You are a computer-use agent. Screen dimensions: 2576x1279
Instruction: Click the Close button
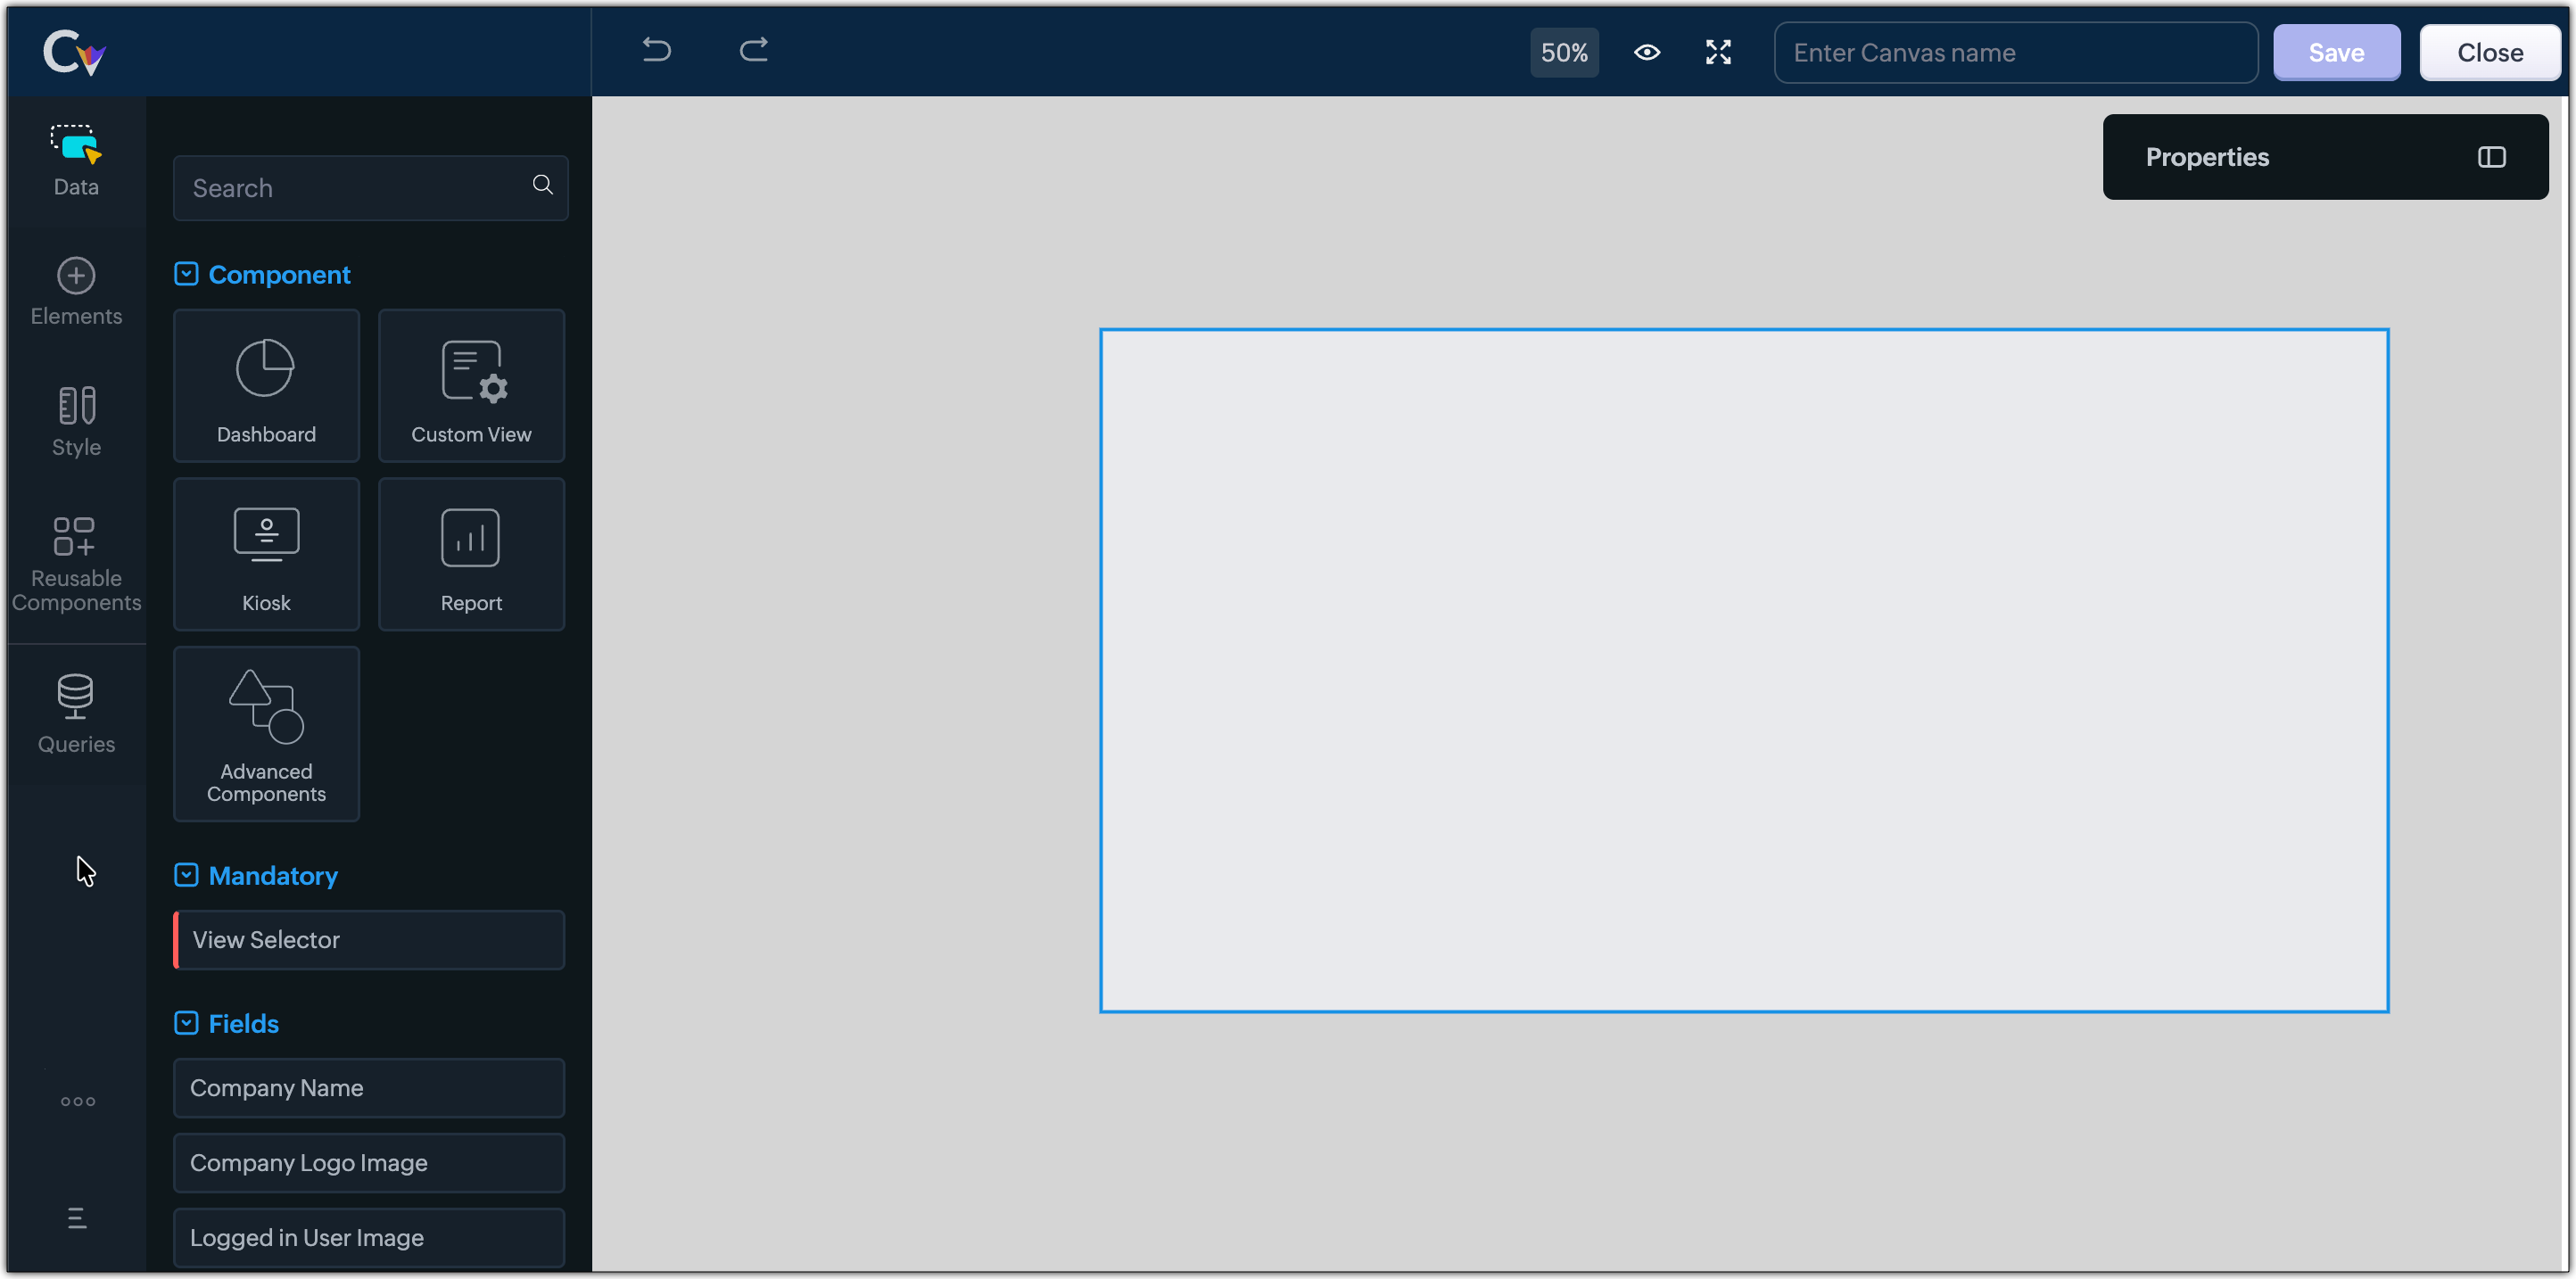click(2489, 52)
